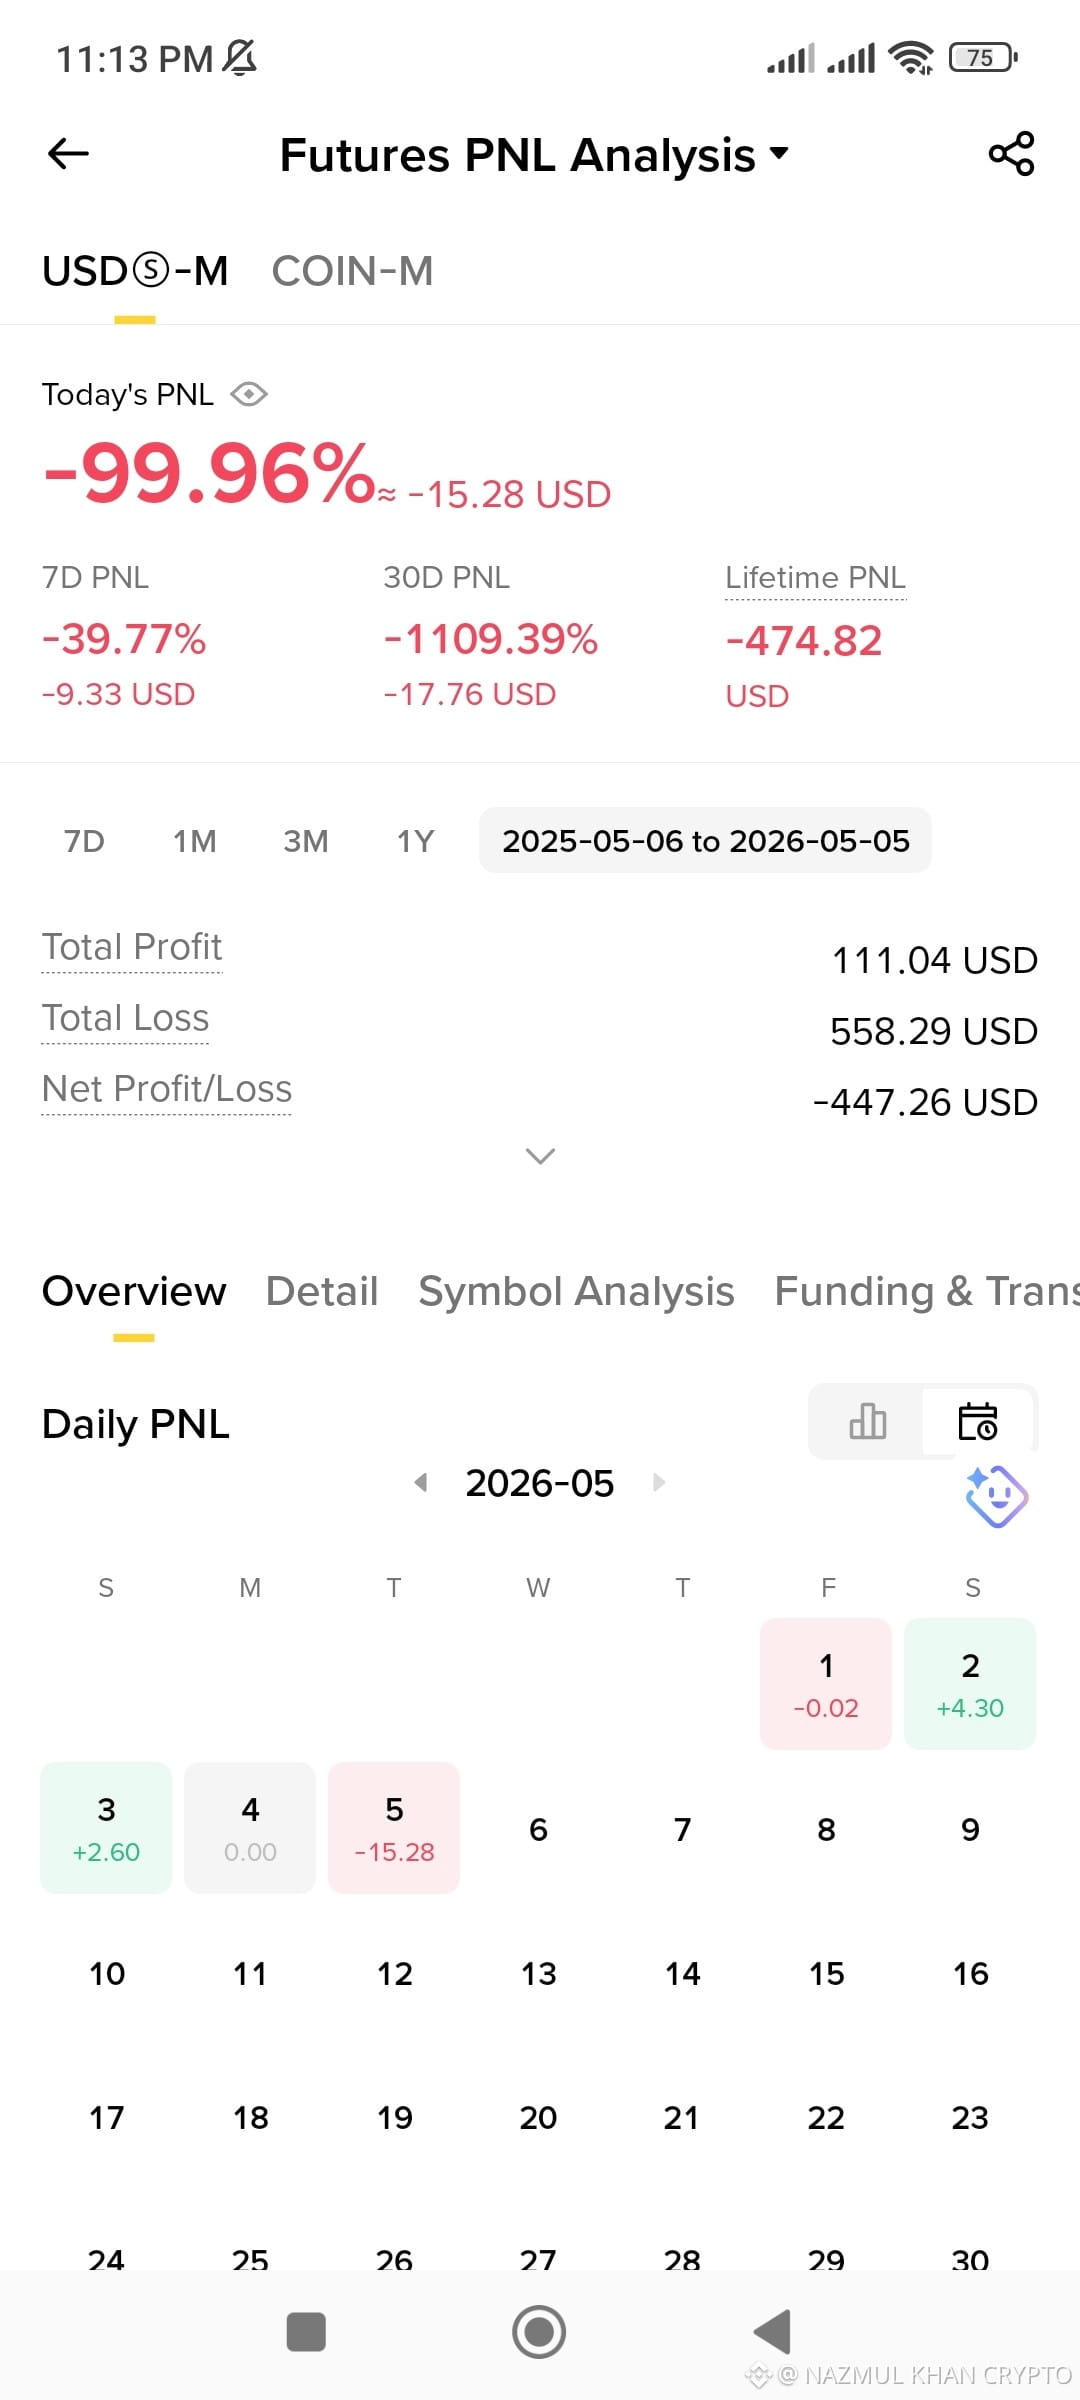Switch Daily PNL to bar chart view
Screen dimensions: 1080x2400
(867, 1421)
